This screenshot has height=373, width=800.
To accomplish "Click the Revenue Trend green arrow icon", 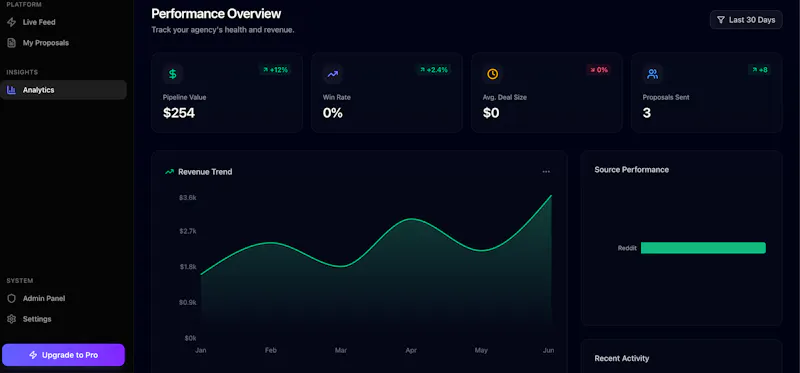I will point(169,172).
